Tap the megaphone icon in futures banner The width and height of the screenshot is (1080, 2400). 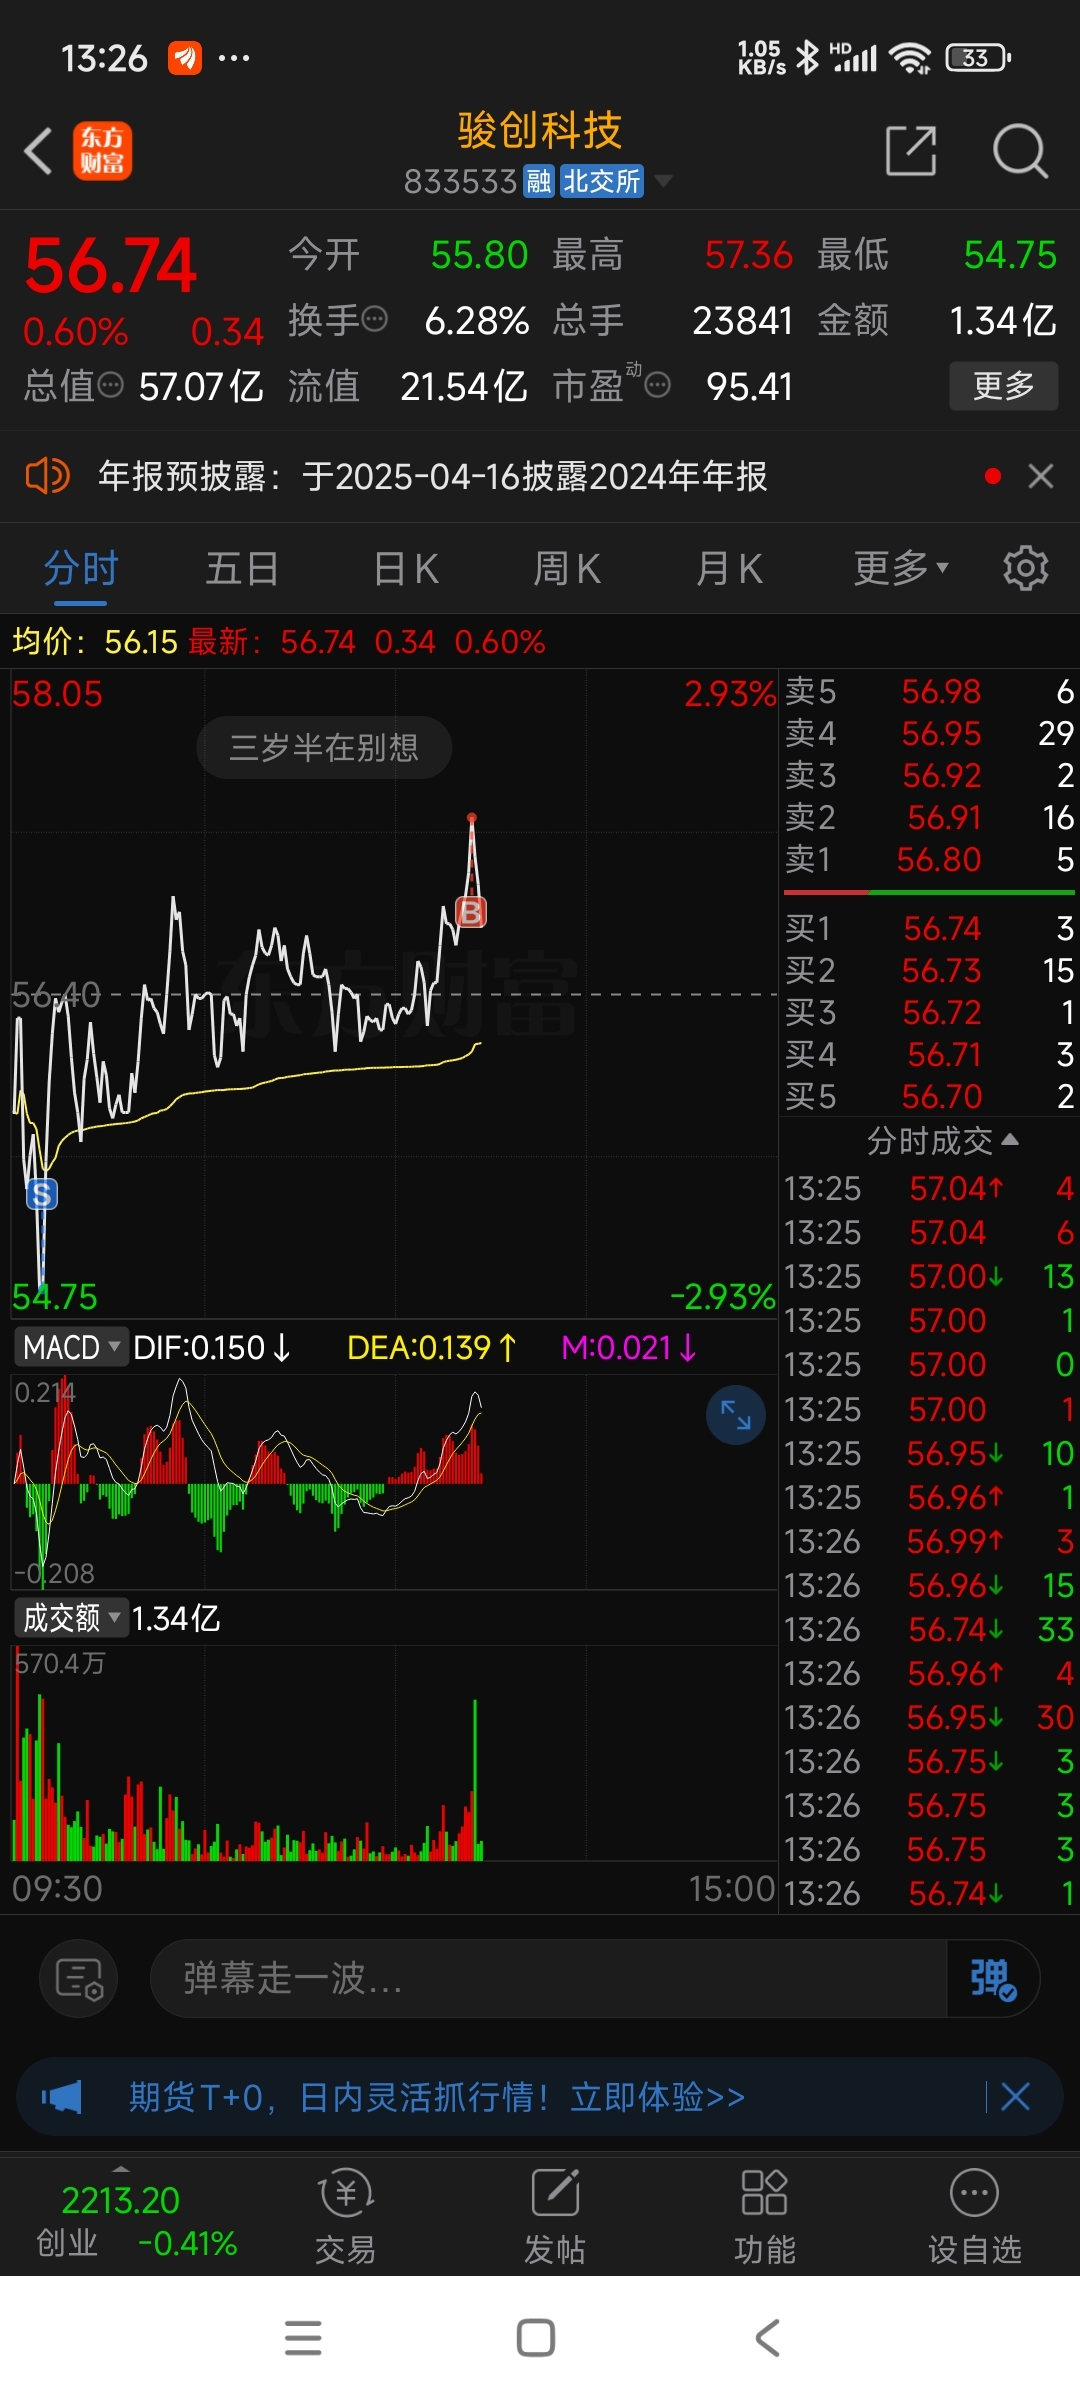pyautogui.click(x=61, y=2097)
